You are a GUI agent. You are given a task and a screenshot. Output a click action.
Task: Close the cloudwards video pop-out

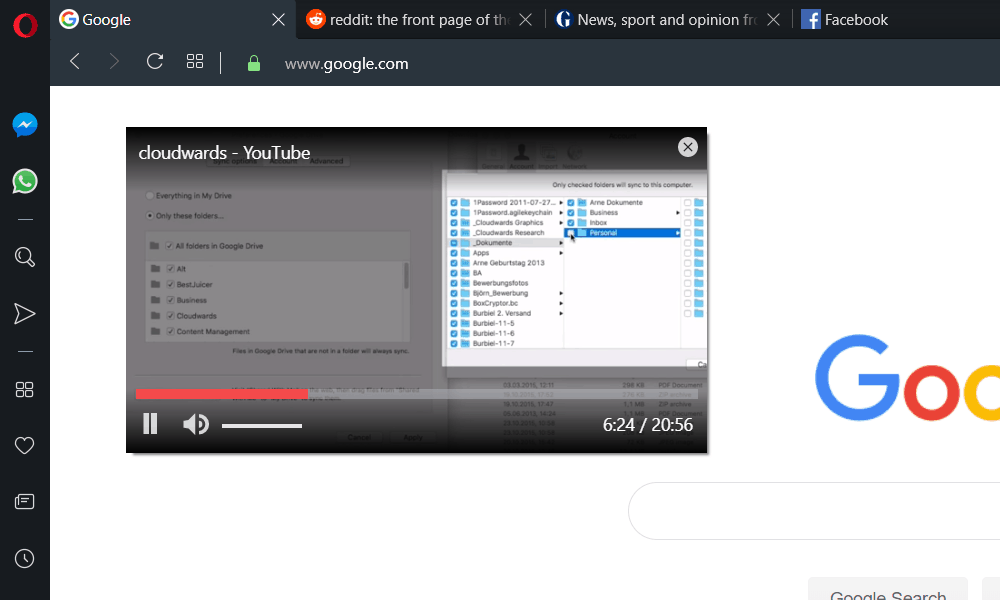[x=688, y=147]
